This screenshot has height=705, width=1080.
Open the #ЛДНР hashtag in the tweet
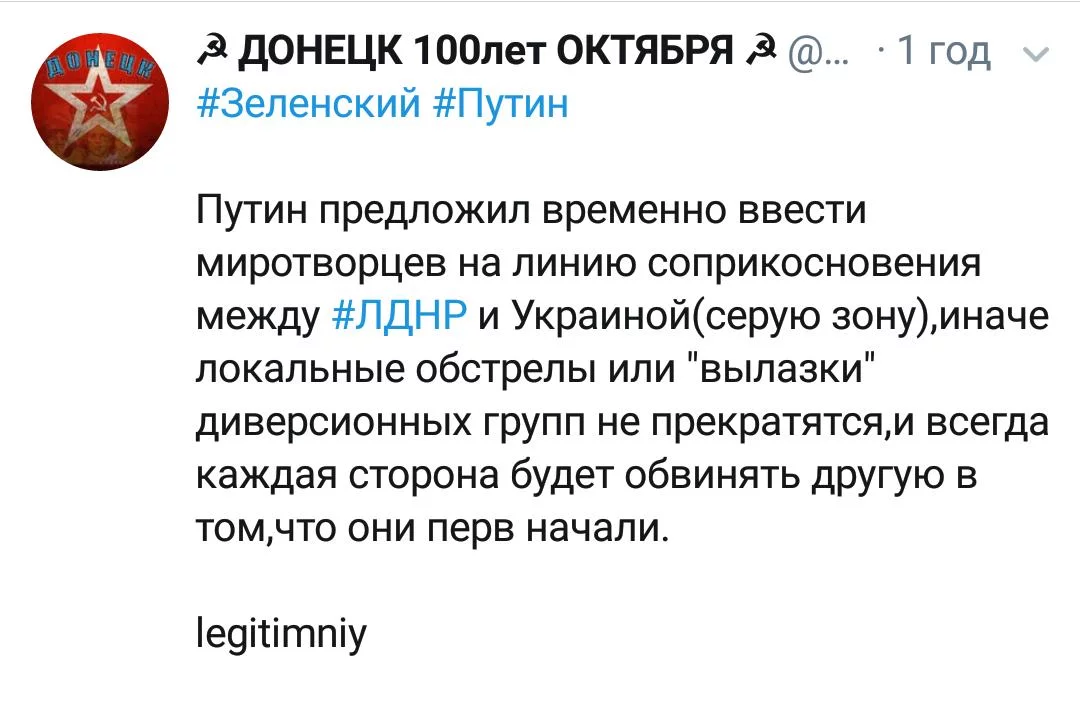[398, 316]
